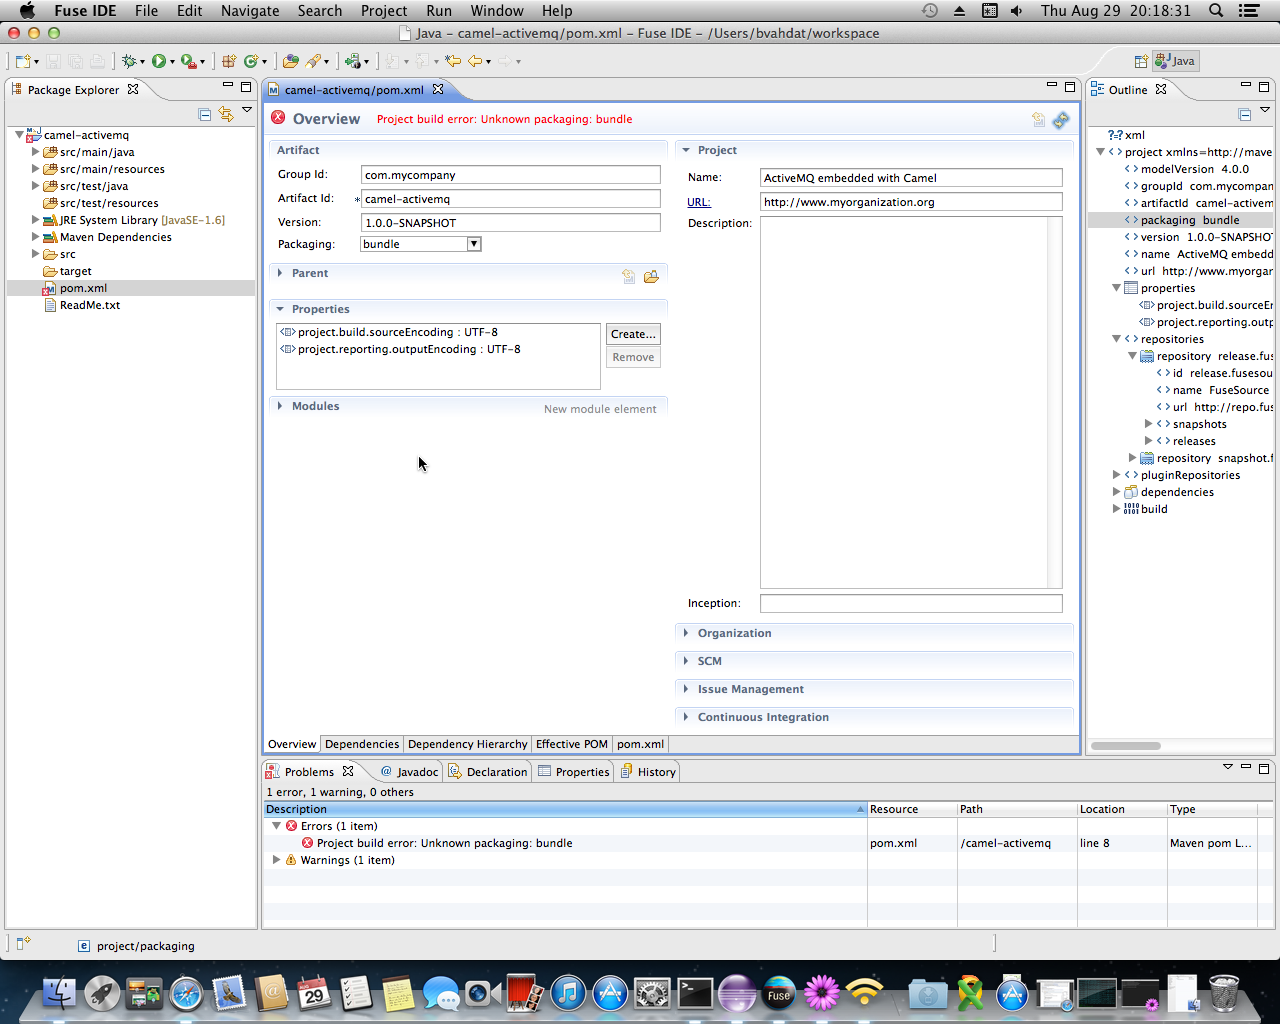This screenshot has width=1280, height=1024.
Task: Open Fuse IDE from the Dock
Action: [x=779, y=994]
